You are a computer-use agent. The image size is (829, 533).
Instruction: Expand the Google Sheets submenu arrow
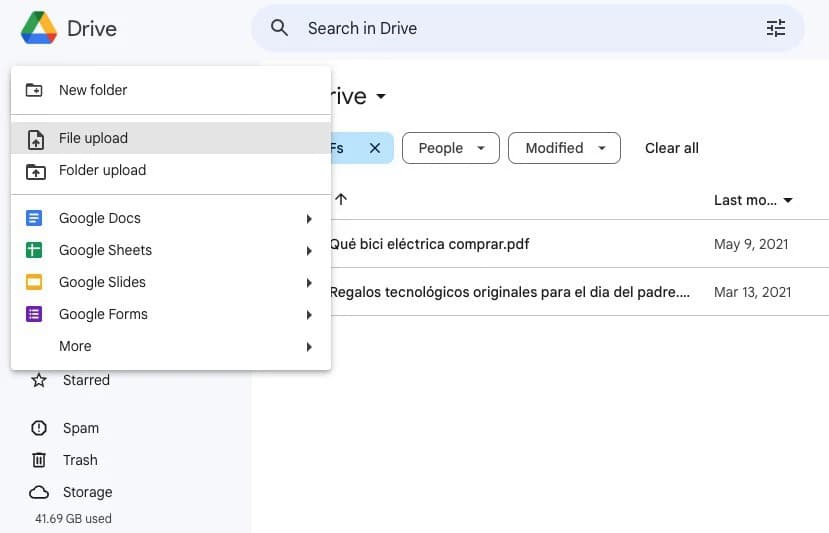309,251
